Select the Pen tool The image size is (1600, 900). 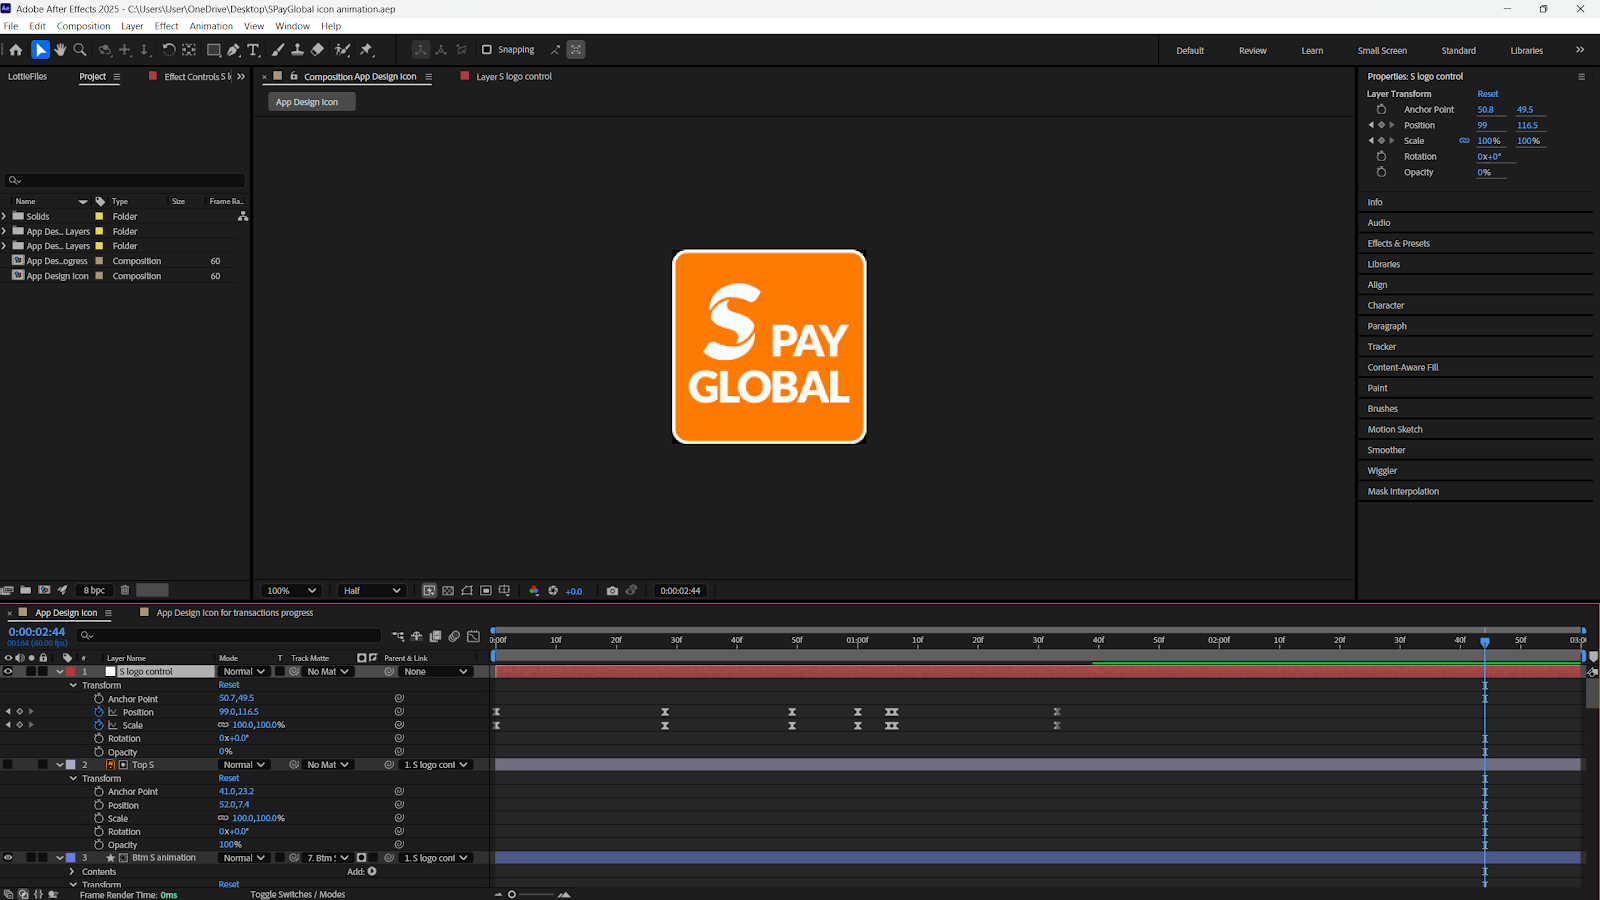(x=233, y=49)
